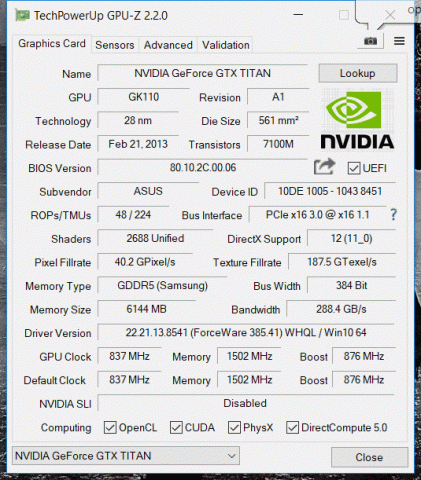Click the GPU Clock row Boost 876 MHz

(x=364, y=356)
